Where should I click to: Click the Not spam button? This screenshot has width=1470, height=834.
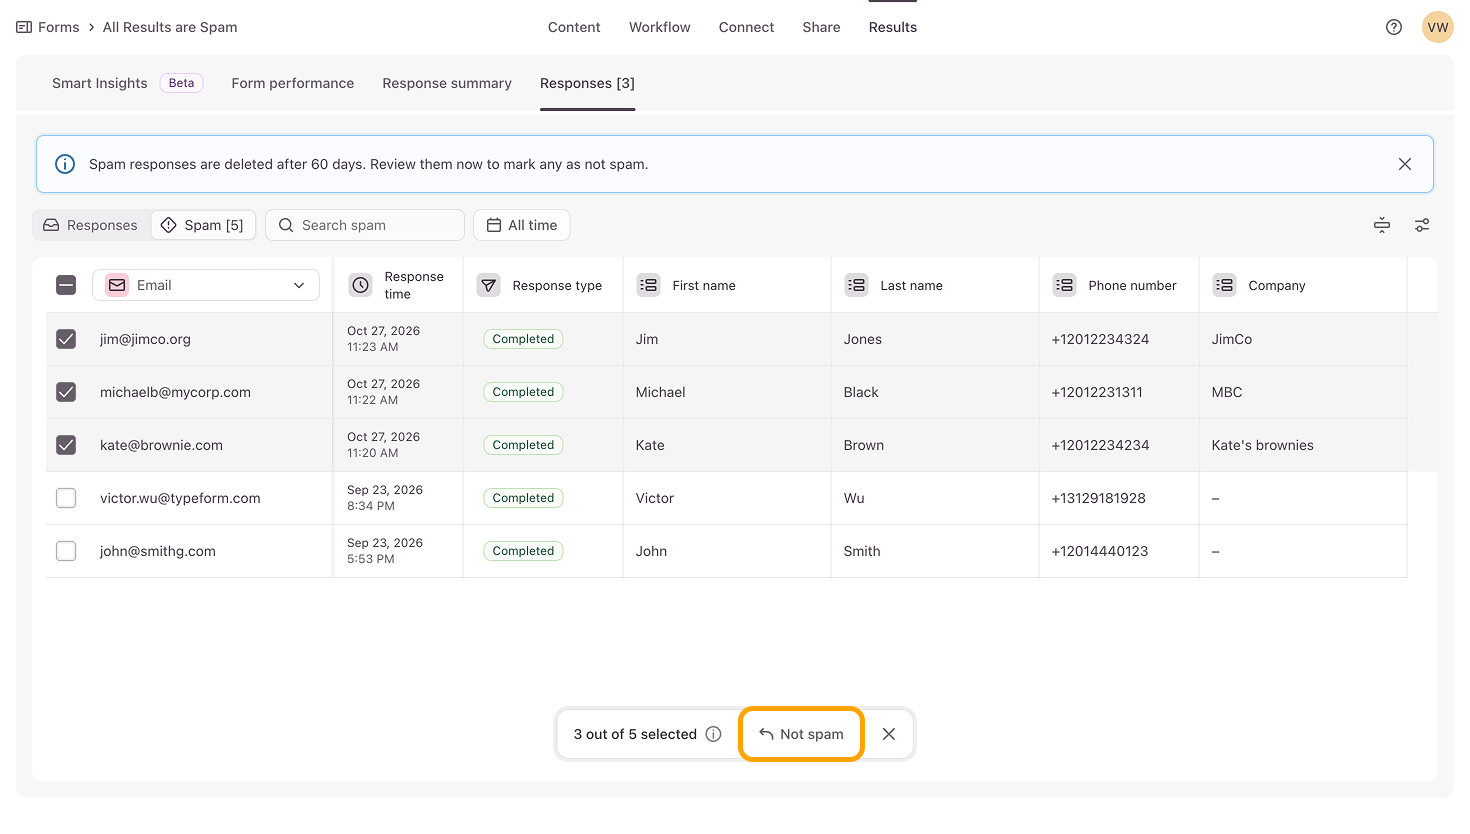click(801, 734)
